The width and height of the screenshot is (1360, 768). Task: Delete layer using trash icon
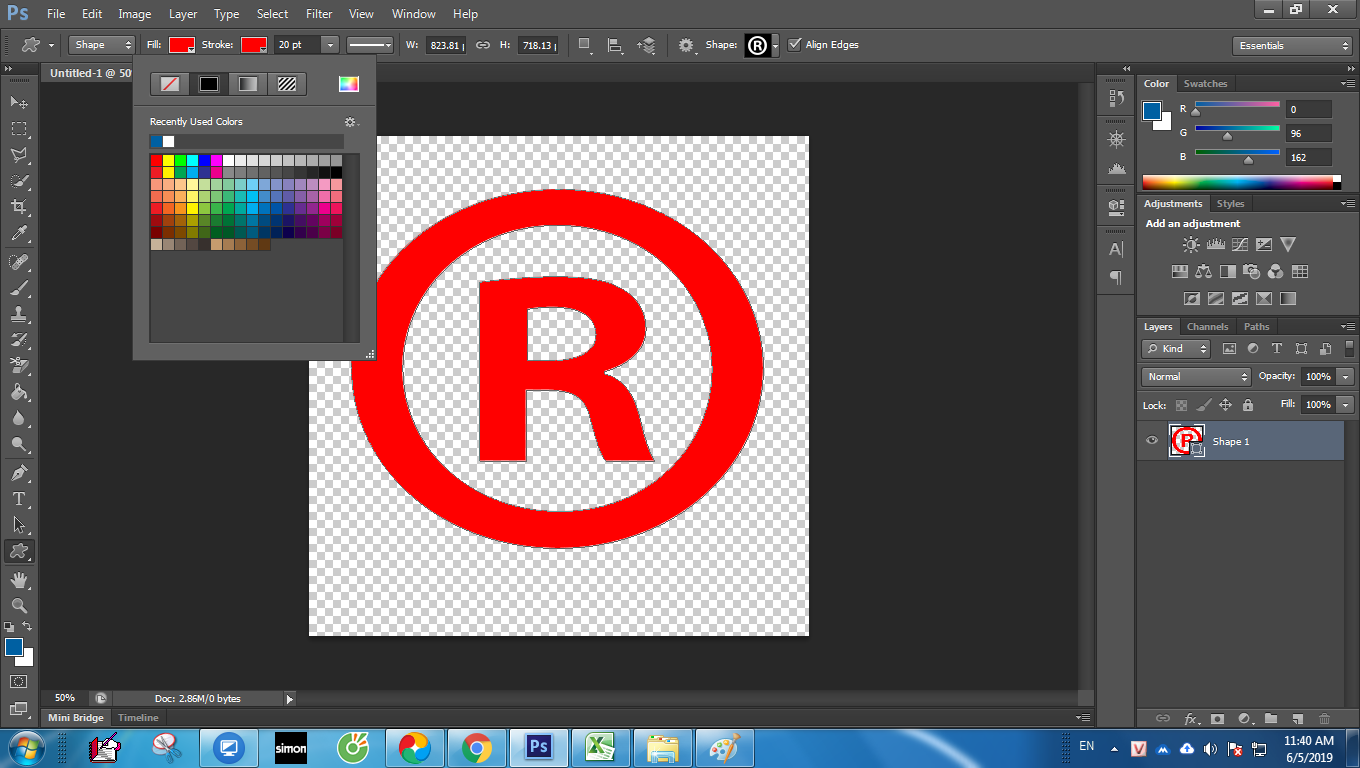(x=1324, y=718)
